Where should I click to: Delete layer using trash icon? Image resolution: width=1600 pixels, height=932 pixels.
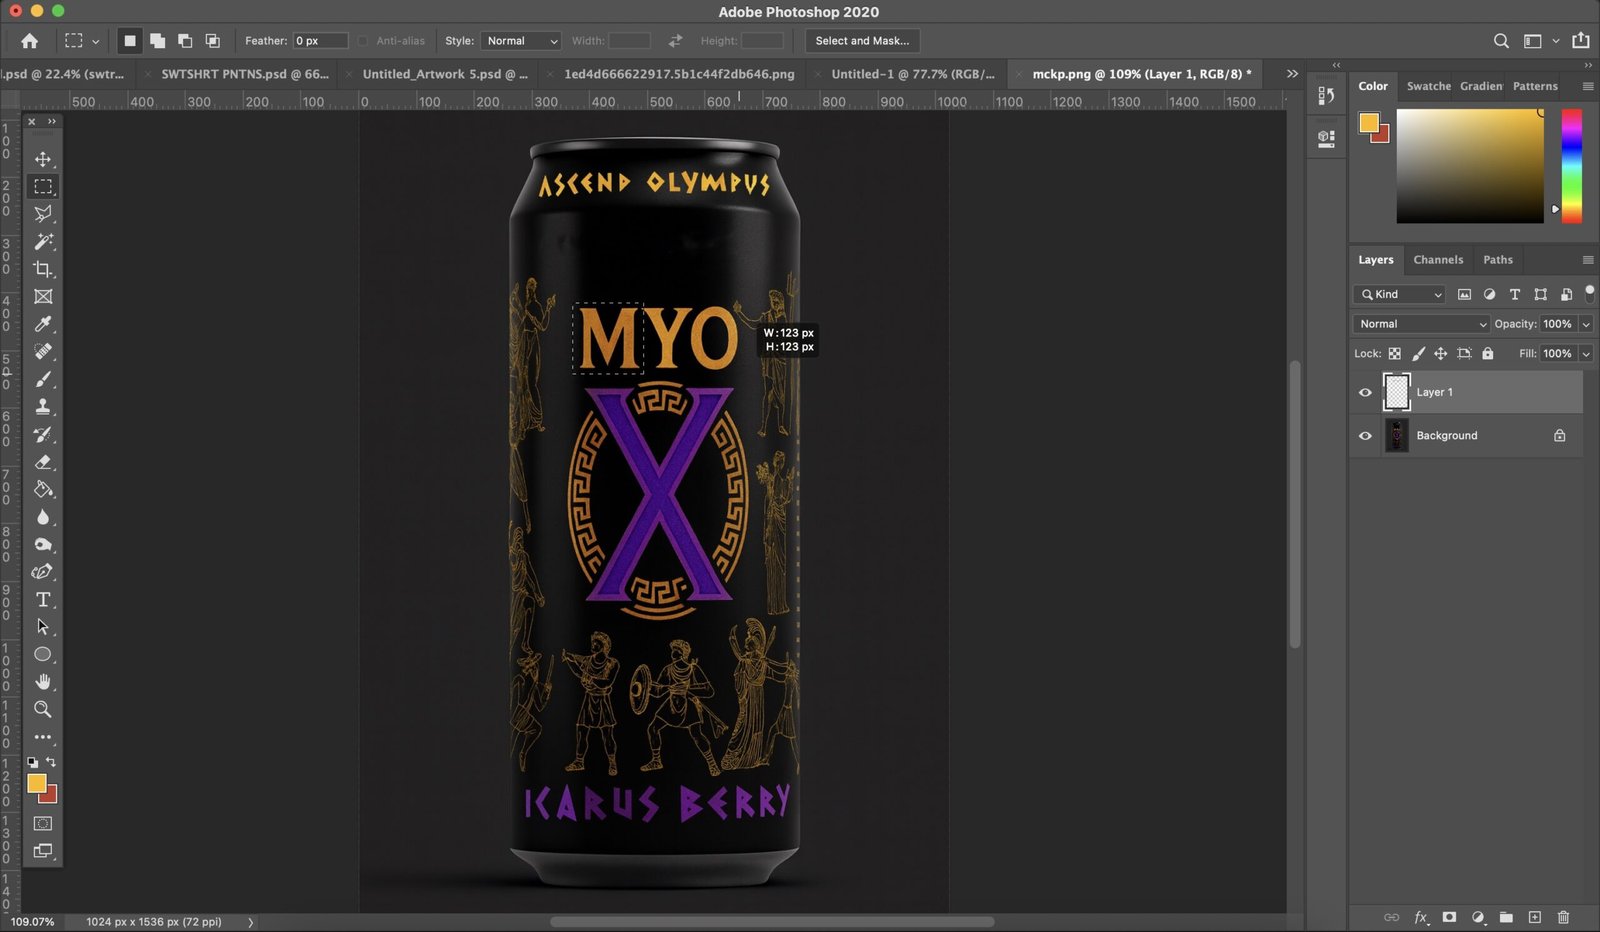point(1563,917)
